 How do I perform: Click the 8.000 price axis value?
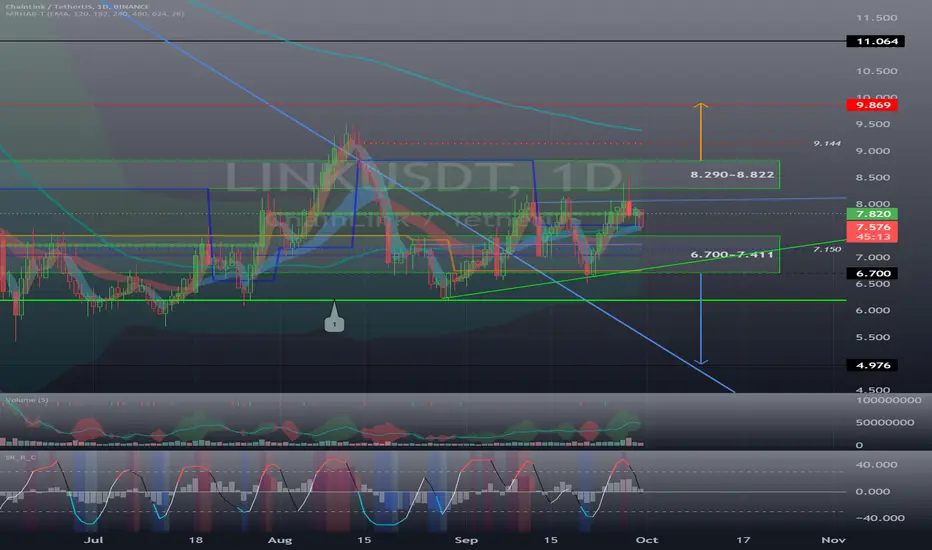click(873, 204)
